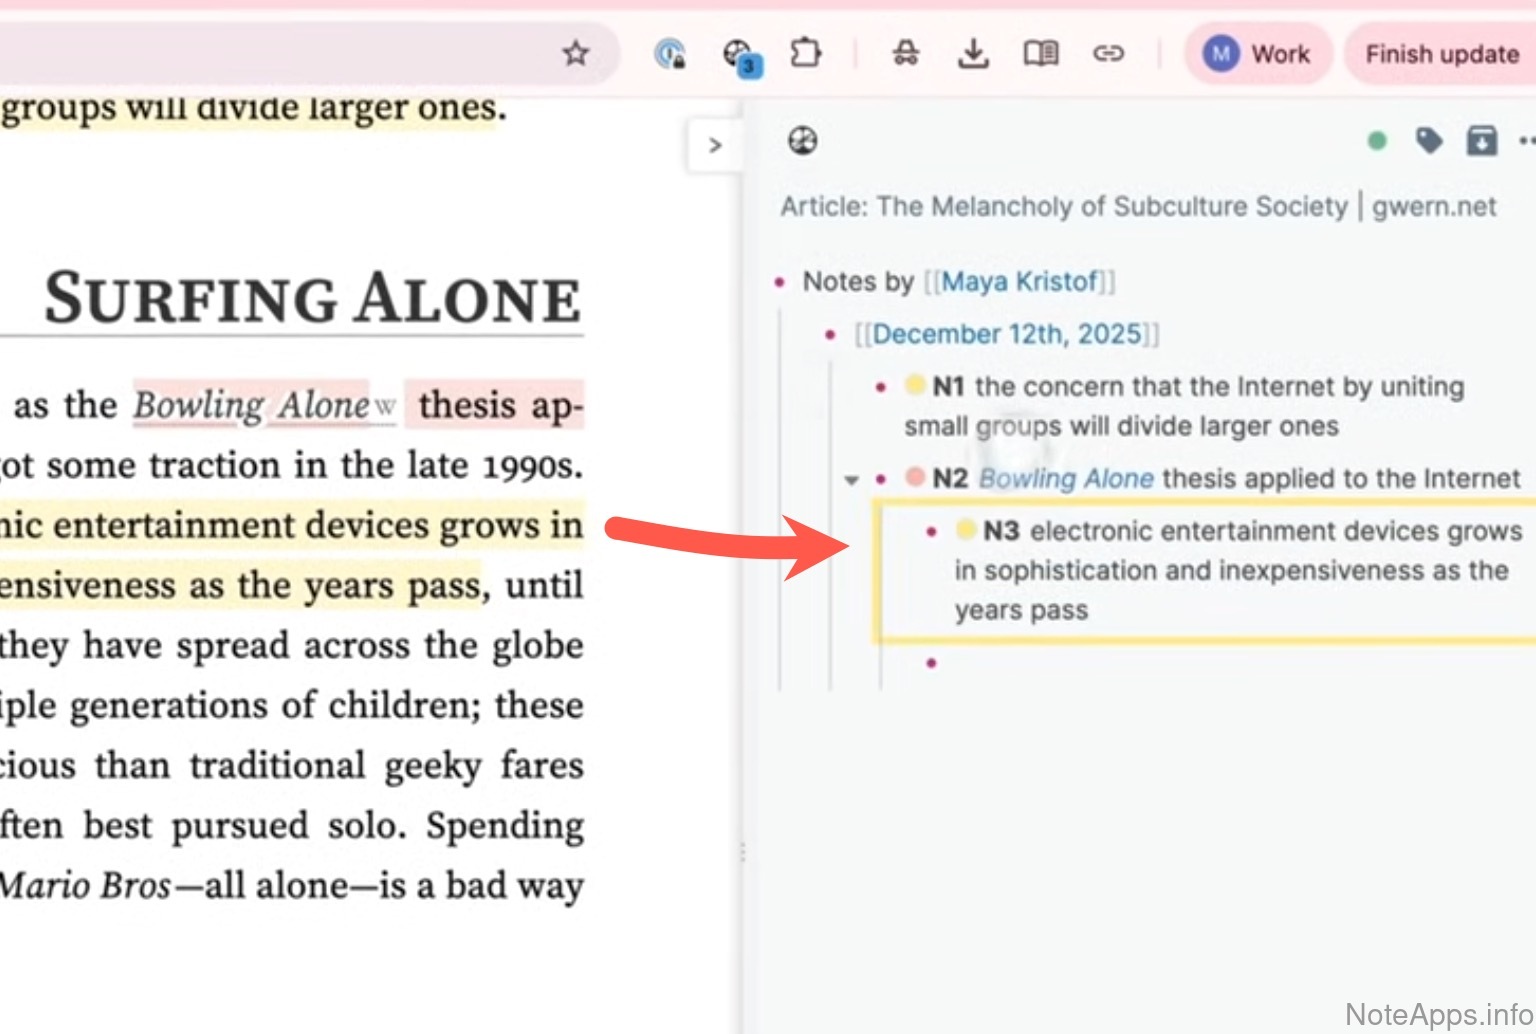Collapse the N2 Bowling Alone note bullet
1536x1034 pixels.
point(851,480)
